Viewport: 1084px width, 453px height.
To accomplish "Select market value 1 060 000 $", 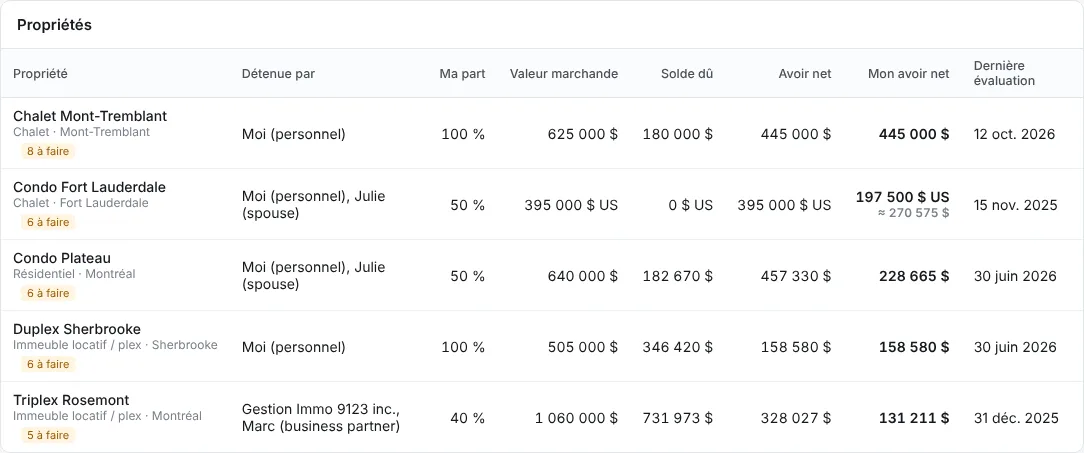I will click(x=577, y=418).
